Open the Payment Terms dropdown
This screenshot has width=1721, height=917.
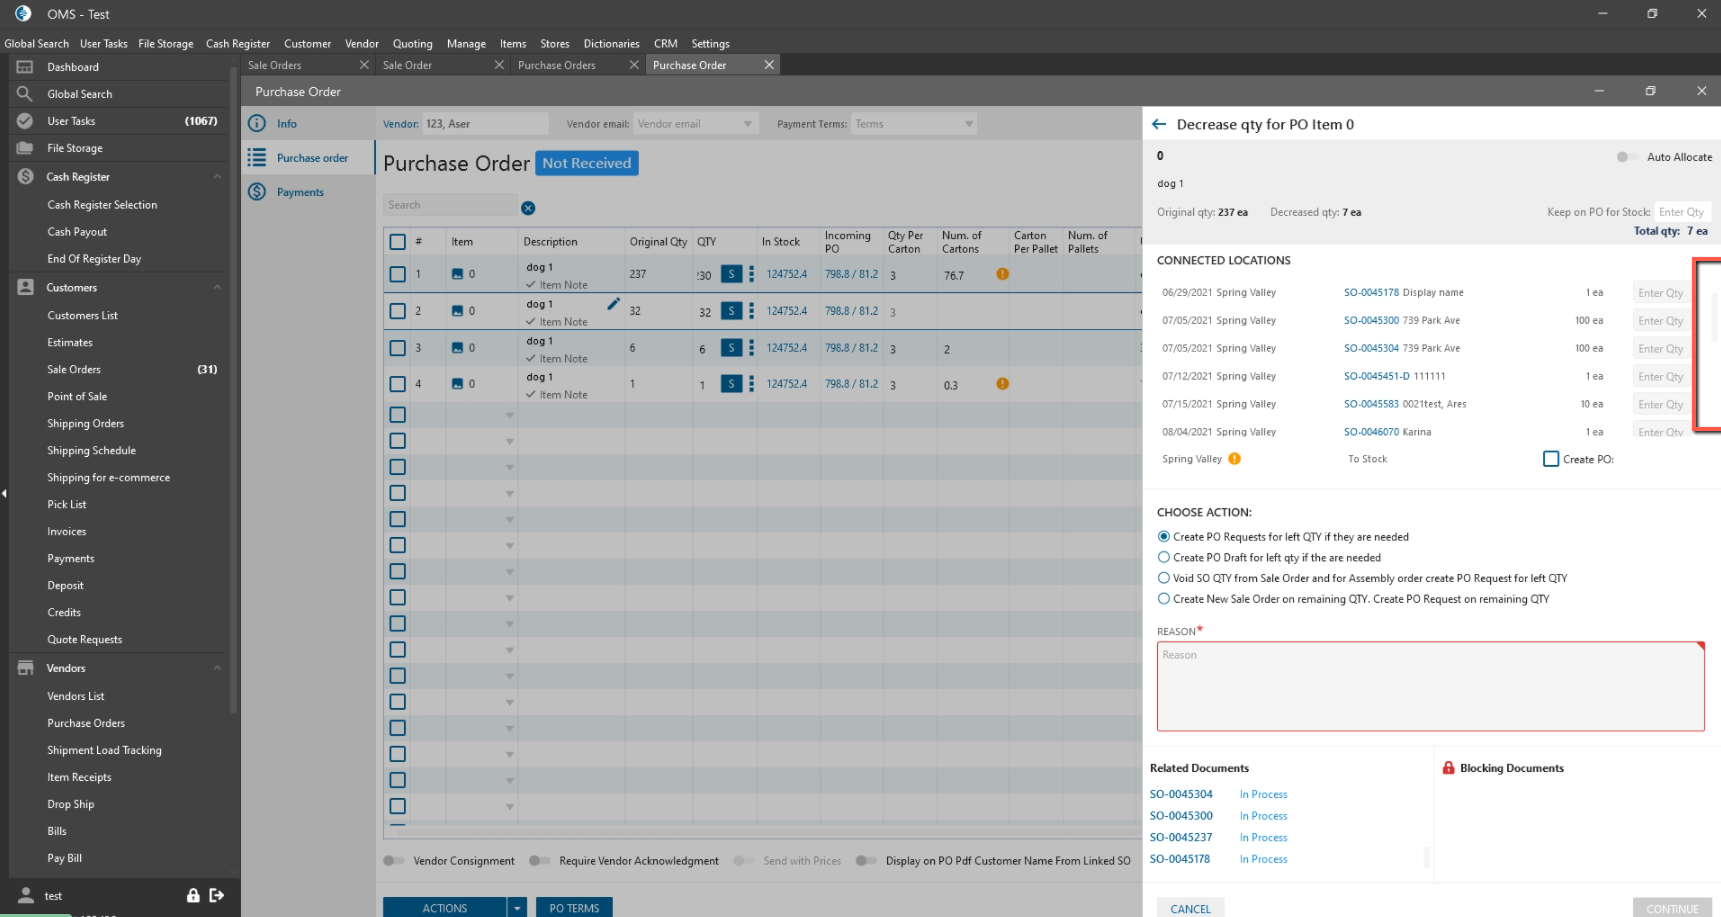pos(968,124)
